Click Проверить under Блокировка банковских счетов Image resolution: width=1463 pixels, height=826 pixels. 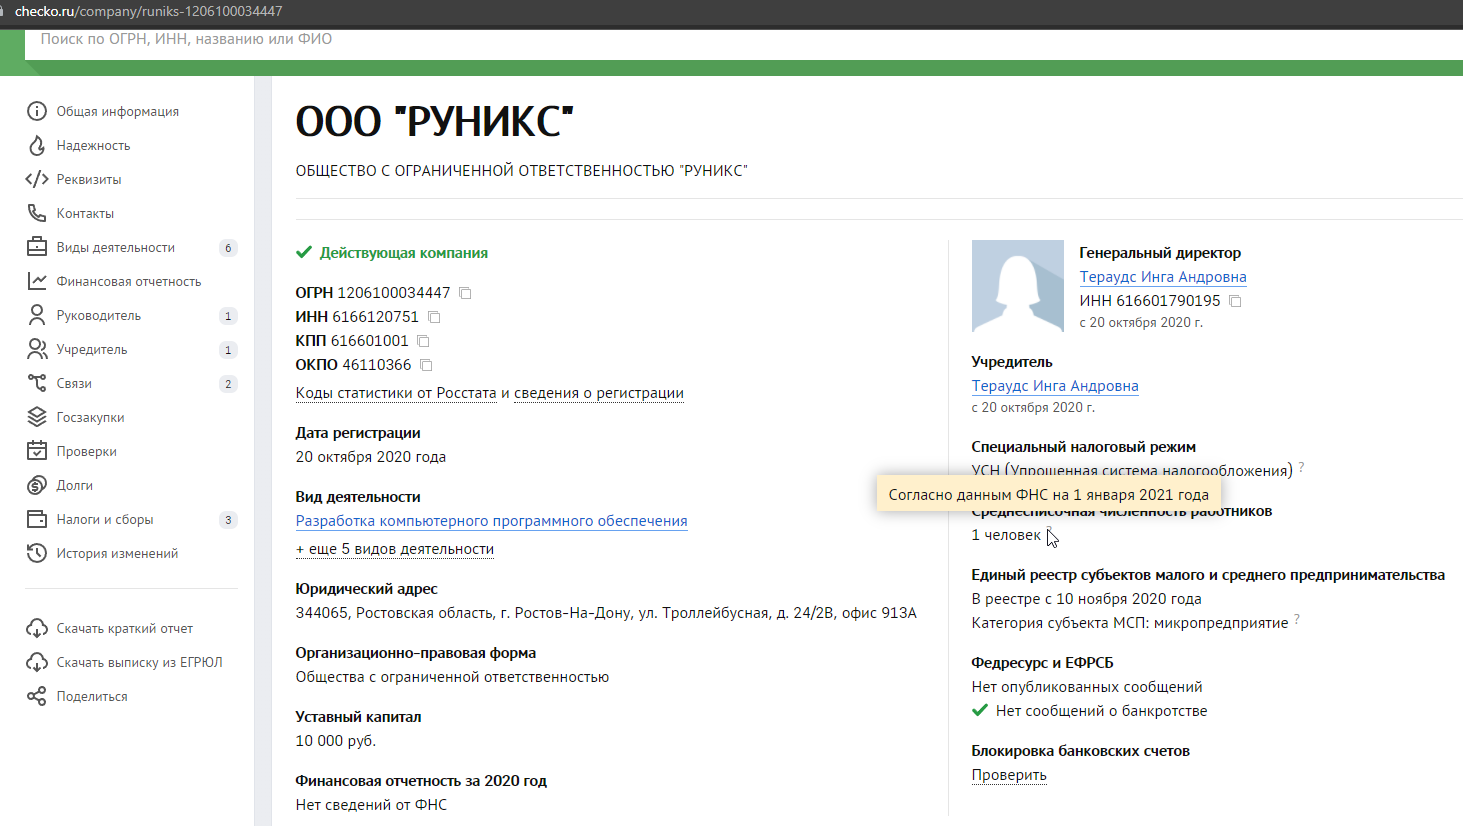coord(1009,775)
